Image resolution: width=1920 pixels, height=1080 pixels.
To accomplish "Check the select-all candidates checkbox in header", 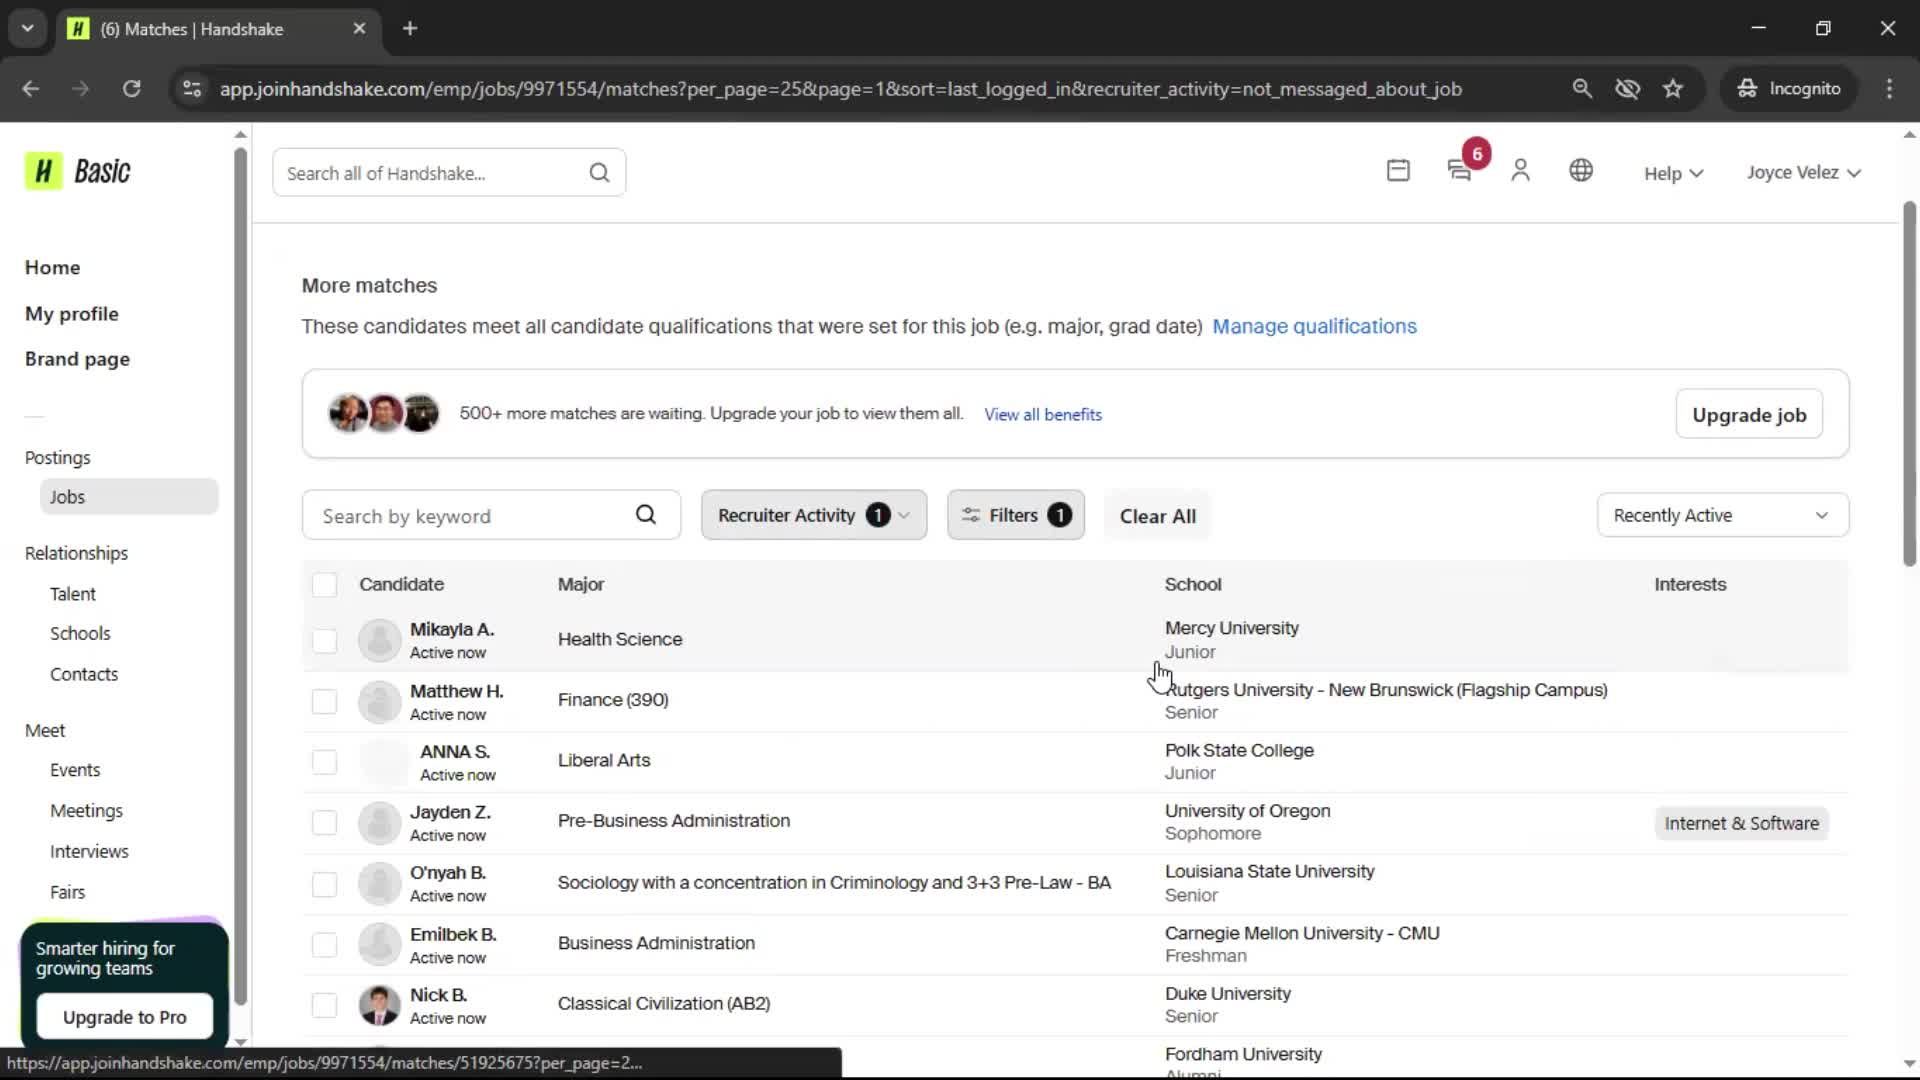I will click(324, 585).
